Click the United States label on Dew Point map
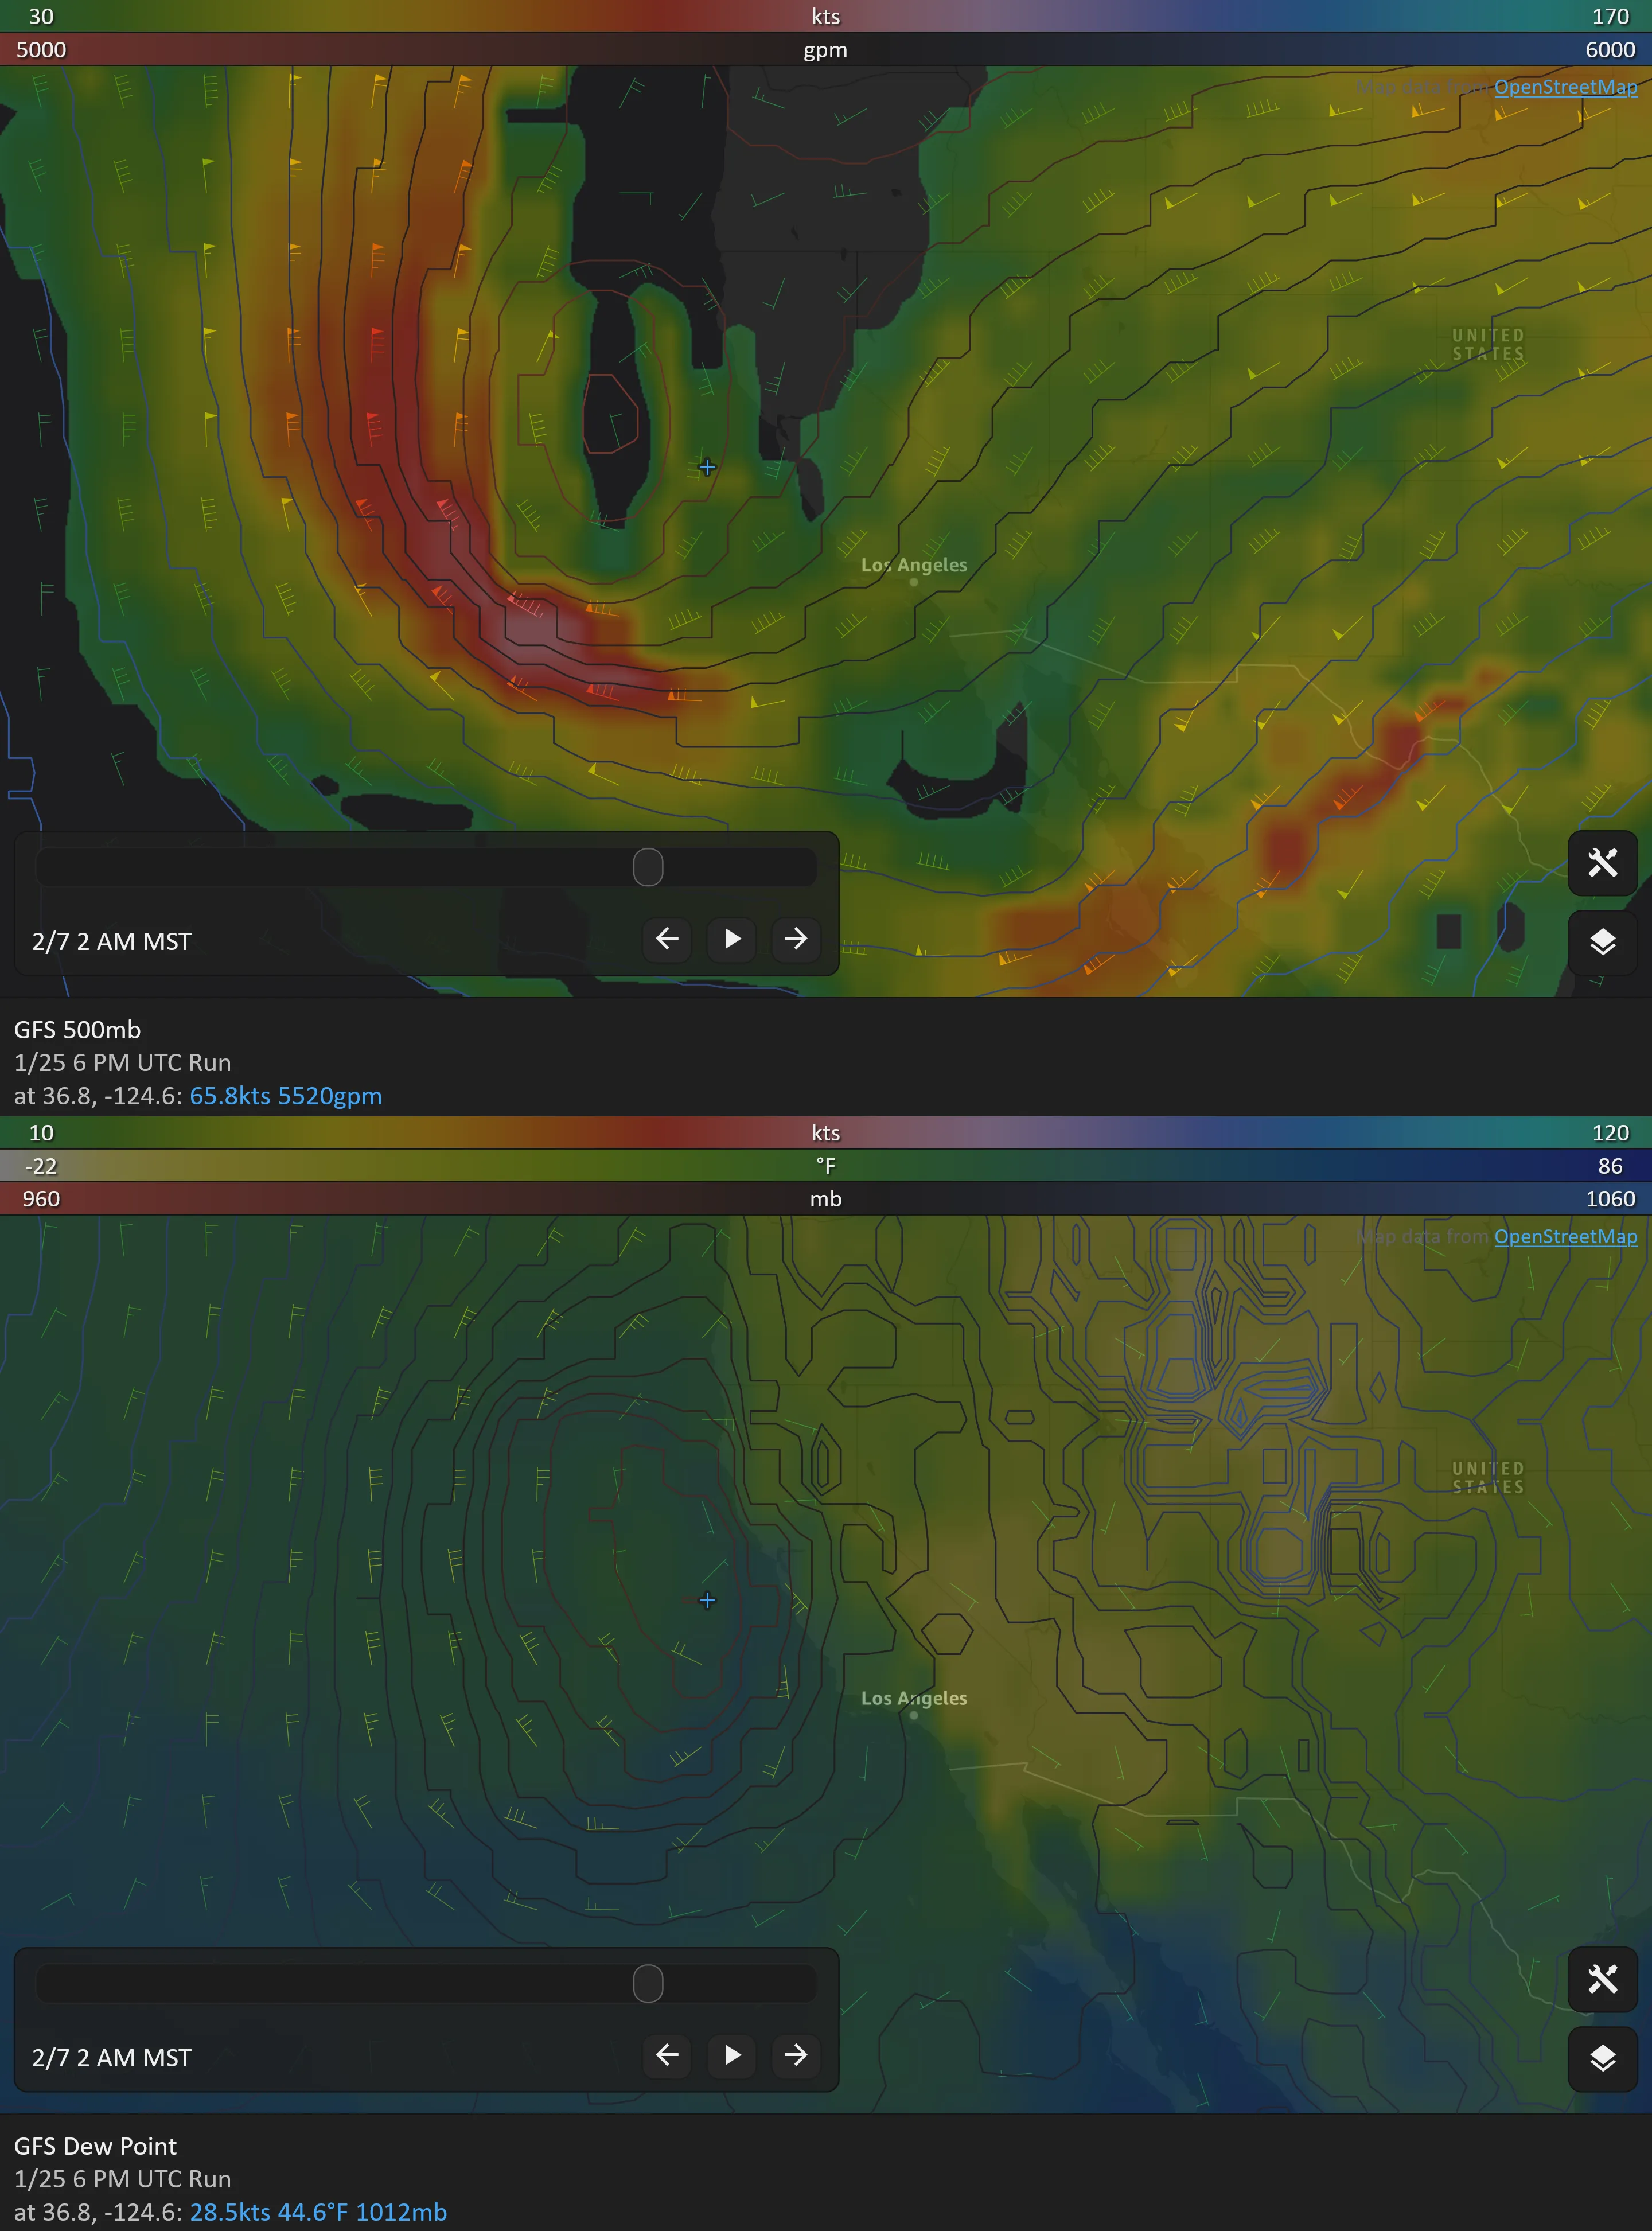This screenshot has height=2231, width=1652. [x=1488, y=1478]
